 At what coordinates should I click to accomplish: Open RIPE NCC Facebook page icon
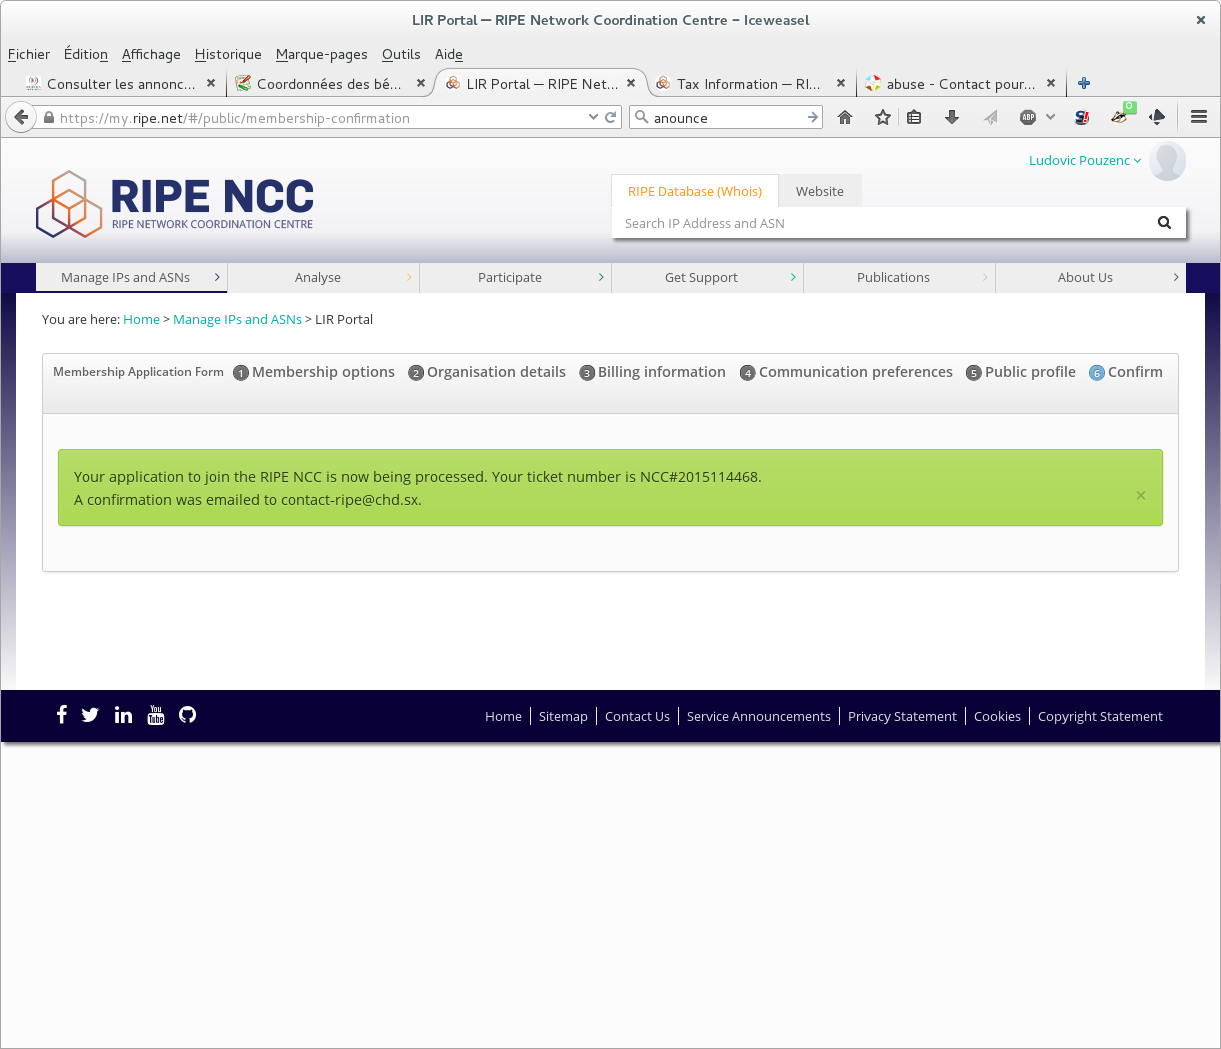61,714
